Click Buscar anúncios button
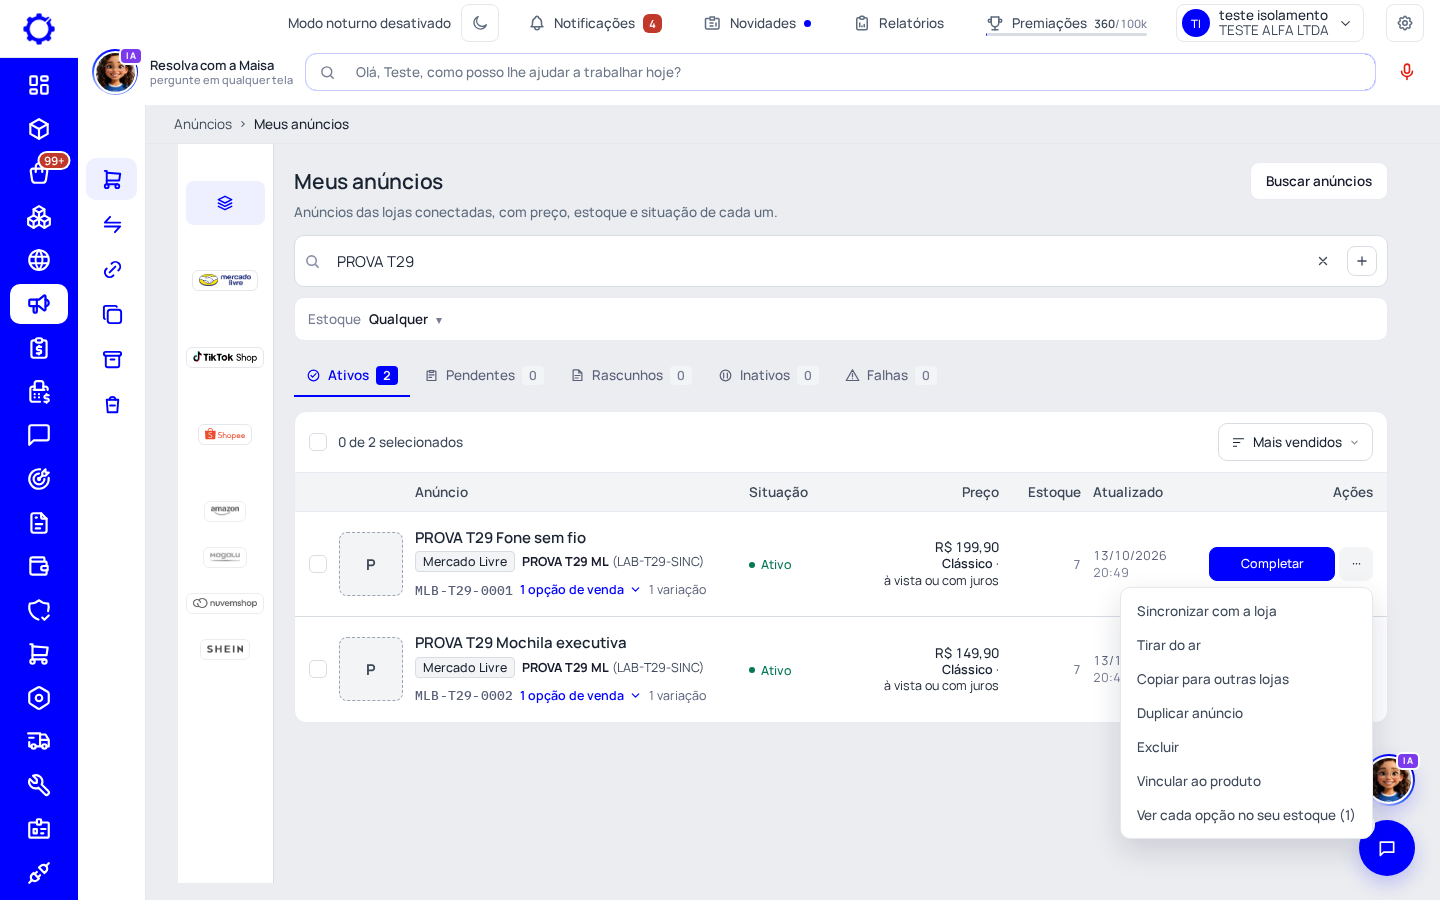Screen dimensions: 1440x900 click(1319, 181)
